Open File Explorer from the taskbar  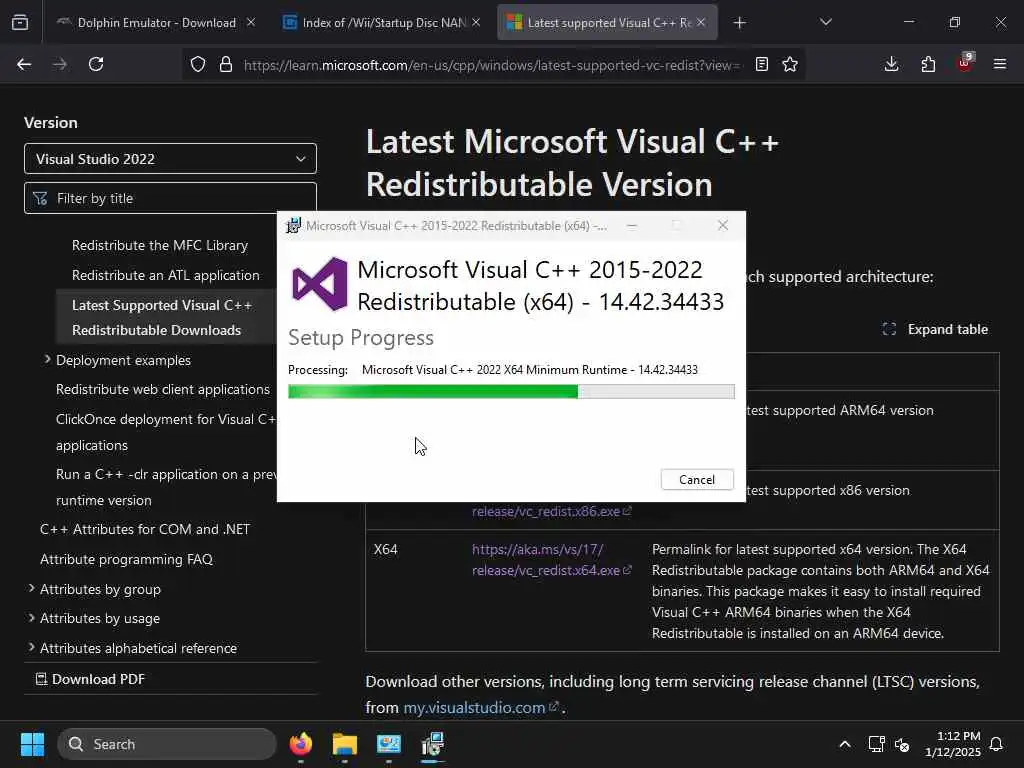[x=345, y=744]
